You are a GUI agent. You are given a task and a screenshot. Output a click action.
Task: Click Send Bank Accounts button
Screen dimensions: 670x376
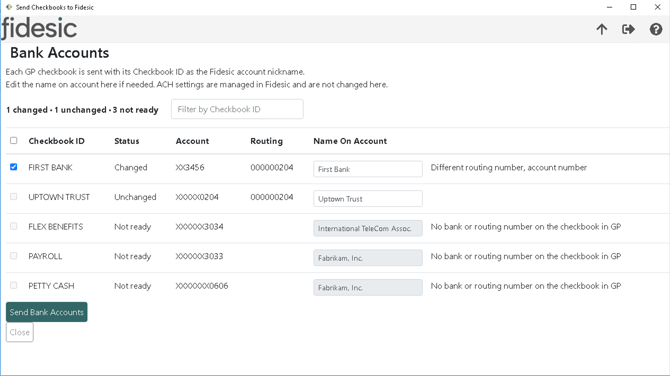(47, 312)
